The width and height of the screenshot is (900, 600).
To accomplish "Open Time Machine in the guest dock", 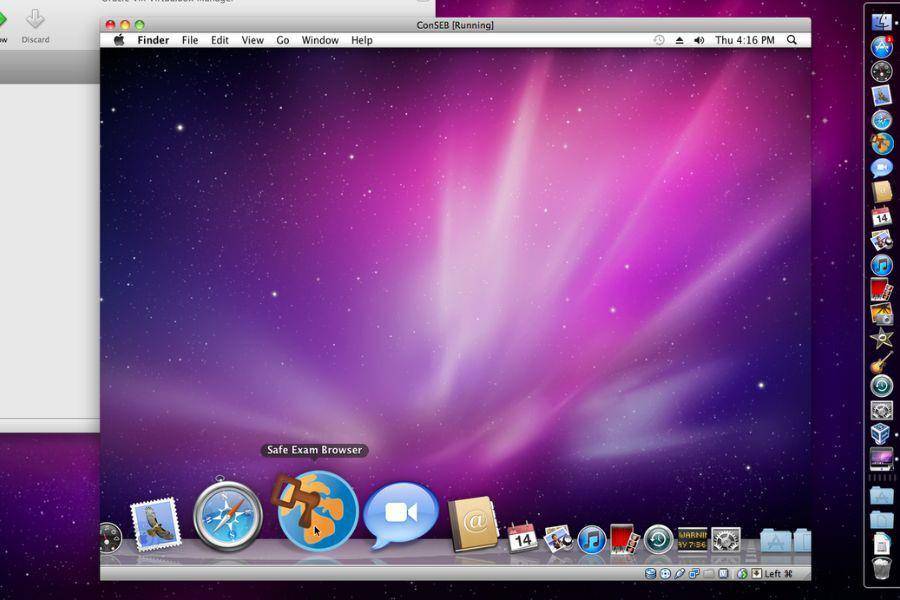I will click(x=658, y=539).
